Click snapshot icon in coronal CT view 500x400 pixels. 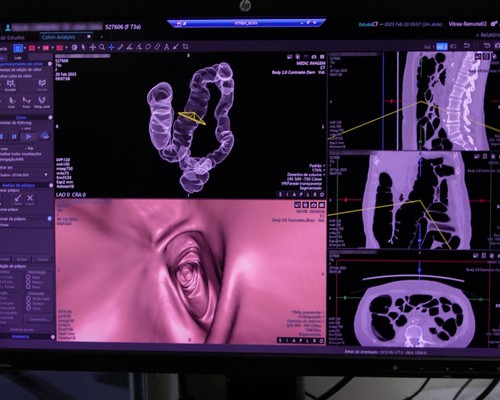pos(477,156)
